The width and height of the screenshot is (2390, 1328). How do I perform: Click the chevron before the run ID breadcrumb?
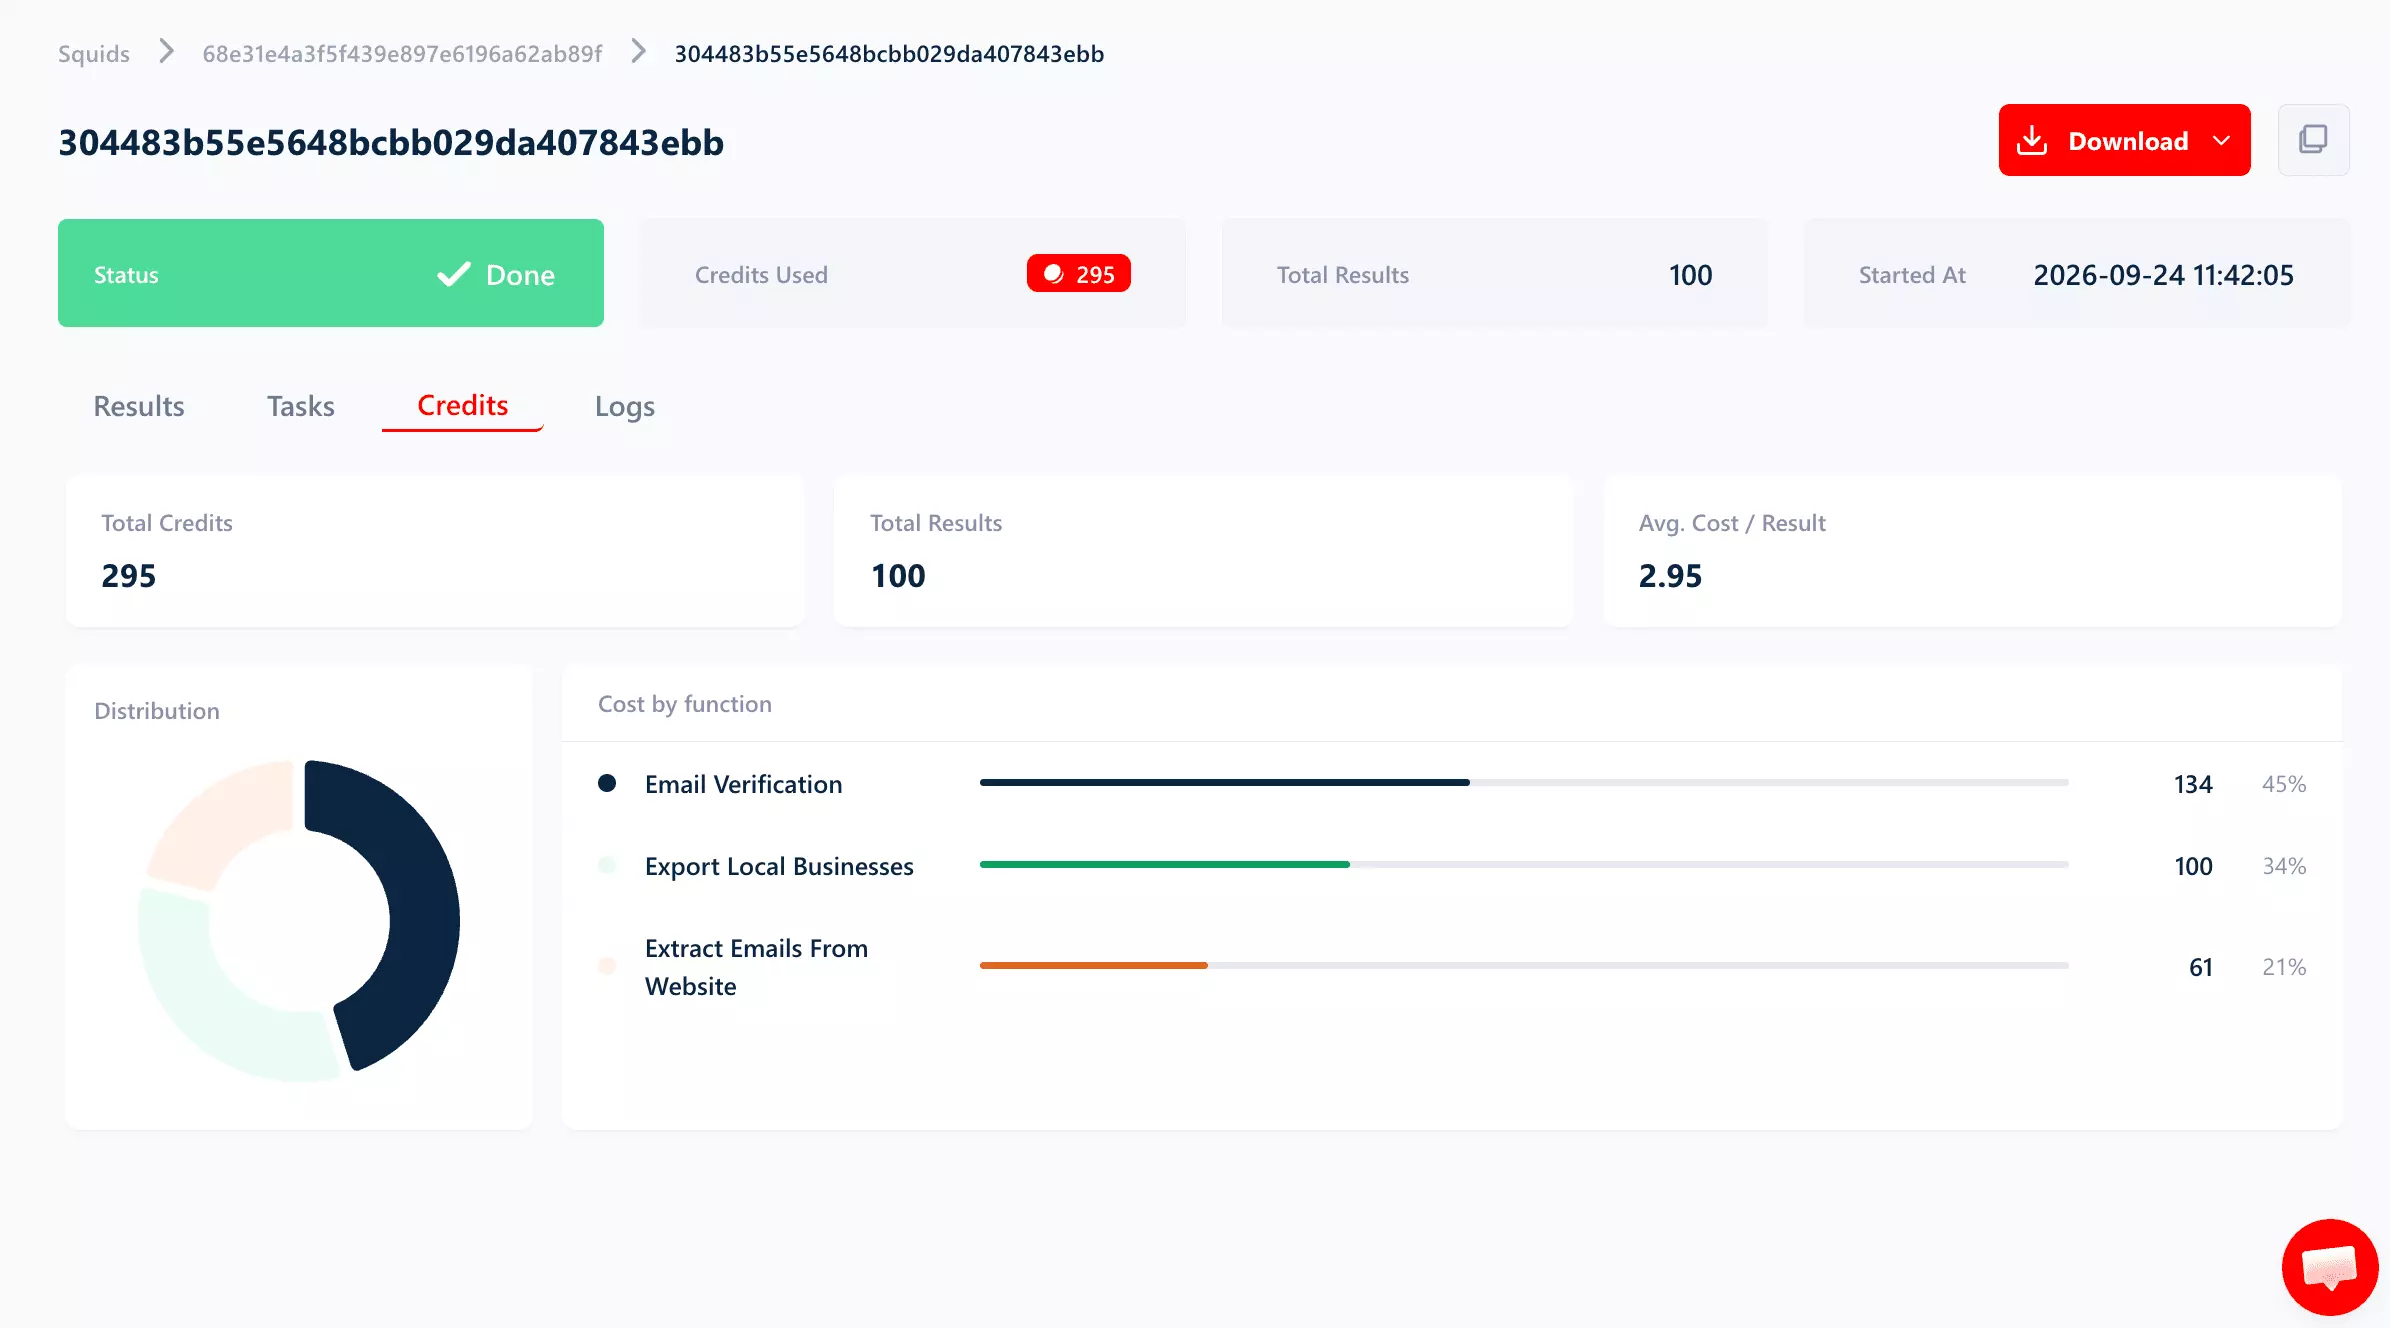[x=638, y=51]
